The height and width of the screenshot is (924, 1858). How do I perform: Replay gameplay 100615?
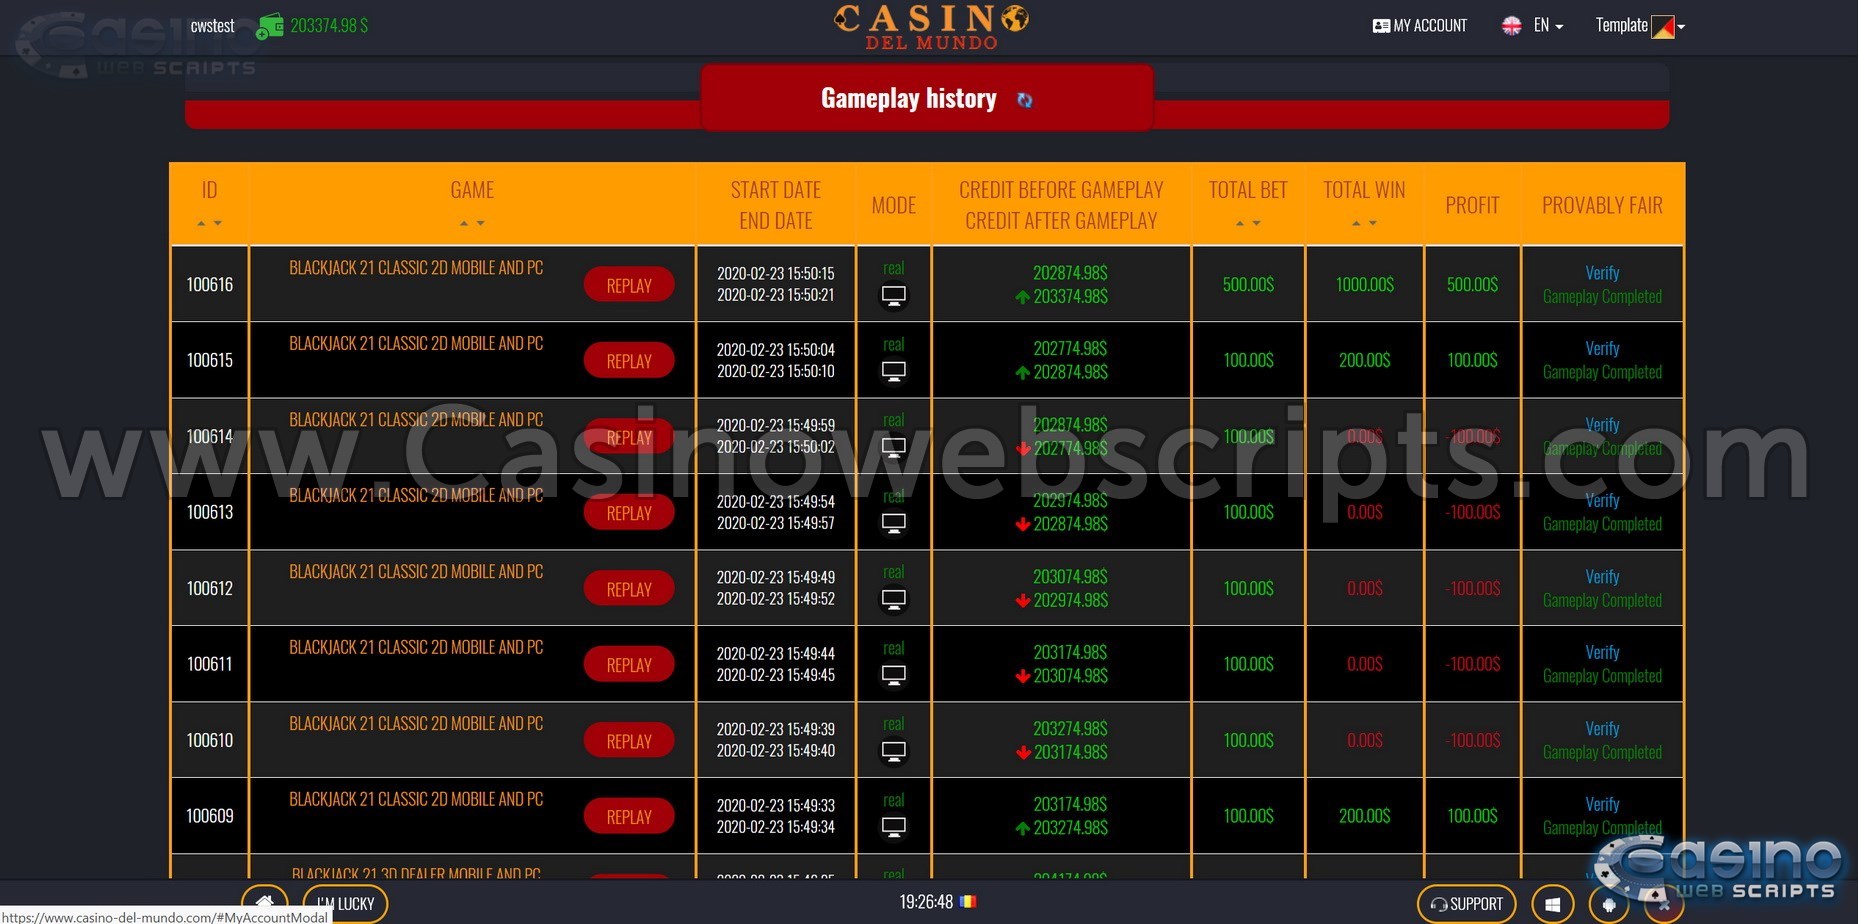[629, 361]
